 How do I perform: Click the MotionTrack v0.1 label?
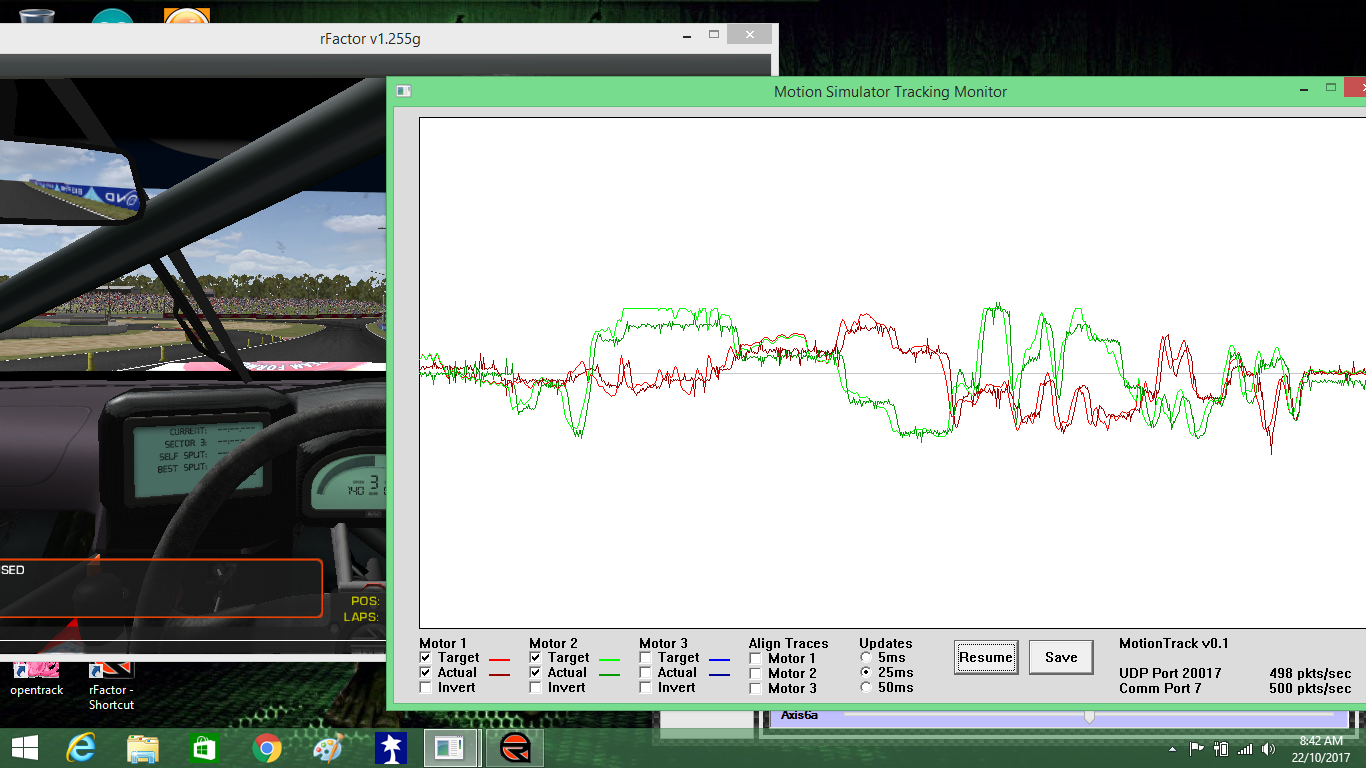pyautogui.click(x=1174, y=643)
